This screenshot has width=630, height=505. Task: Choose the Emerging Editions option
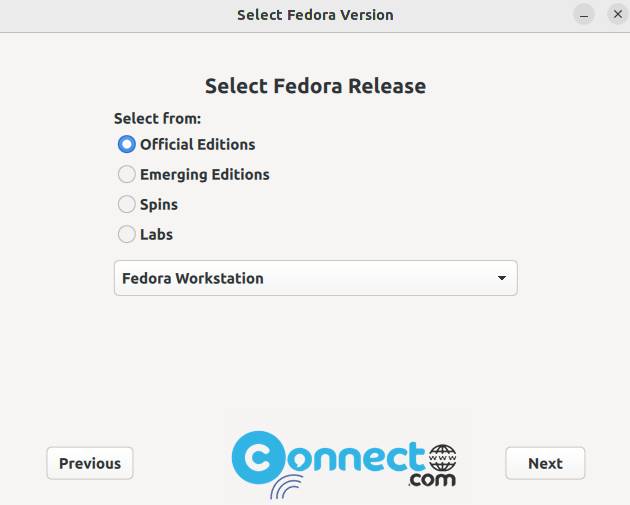click(127, 174)
